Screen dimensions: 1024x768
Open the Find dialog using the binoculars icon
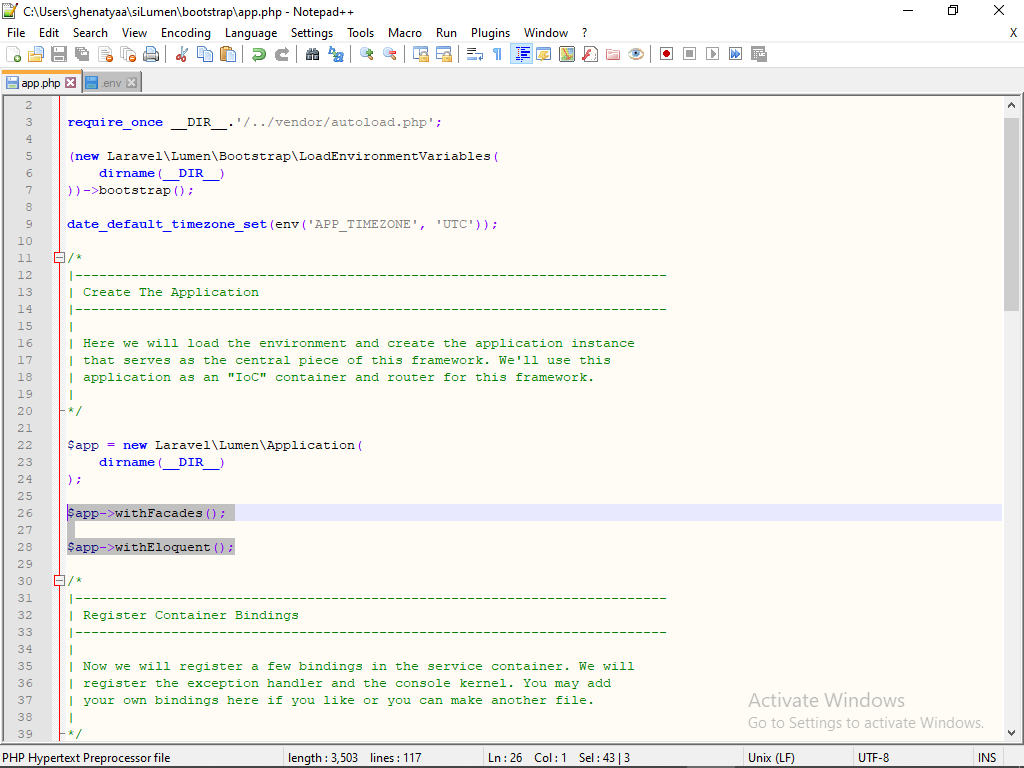(310, 54)
